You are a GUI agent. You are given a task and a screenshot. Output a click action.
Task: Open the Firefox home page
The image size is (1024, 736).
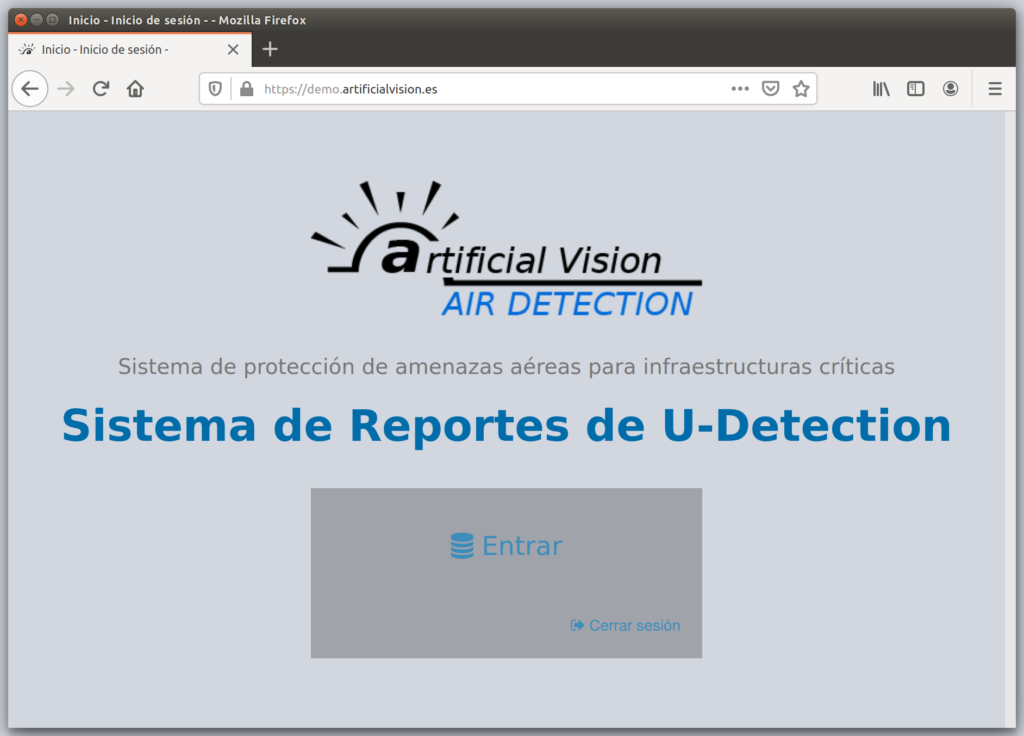coord(135,89)
